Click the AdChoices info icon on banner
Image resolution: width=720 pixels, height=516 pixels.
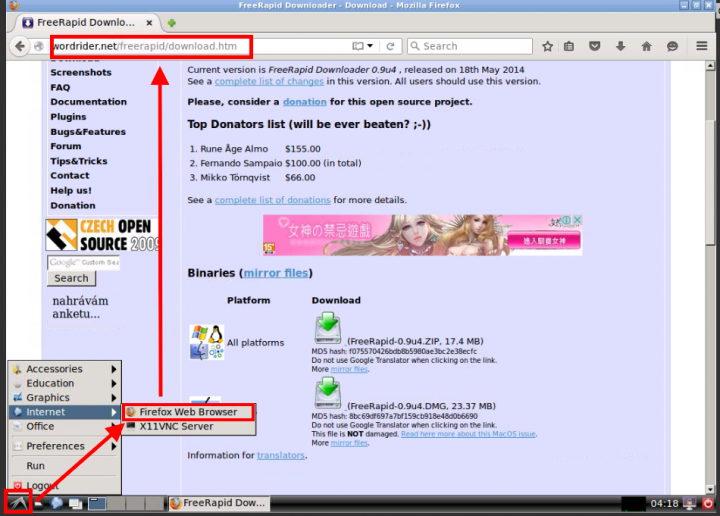pyautogui.click(x=567, y=220)
